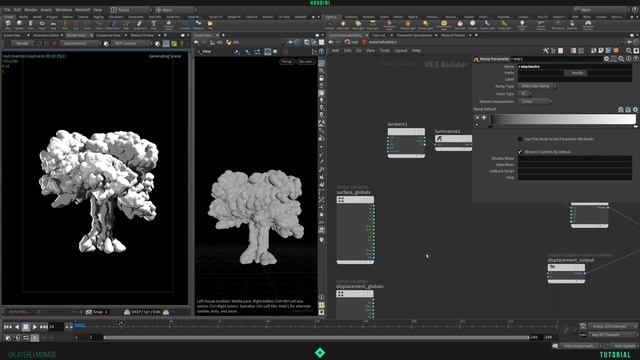Screen dimensions: 640x360
Task: Open the Color Type dropdown
Action: click(525, 93)
